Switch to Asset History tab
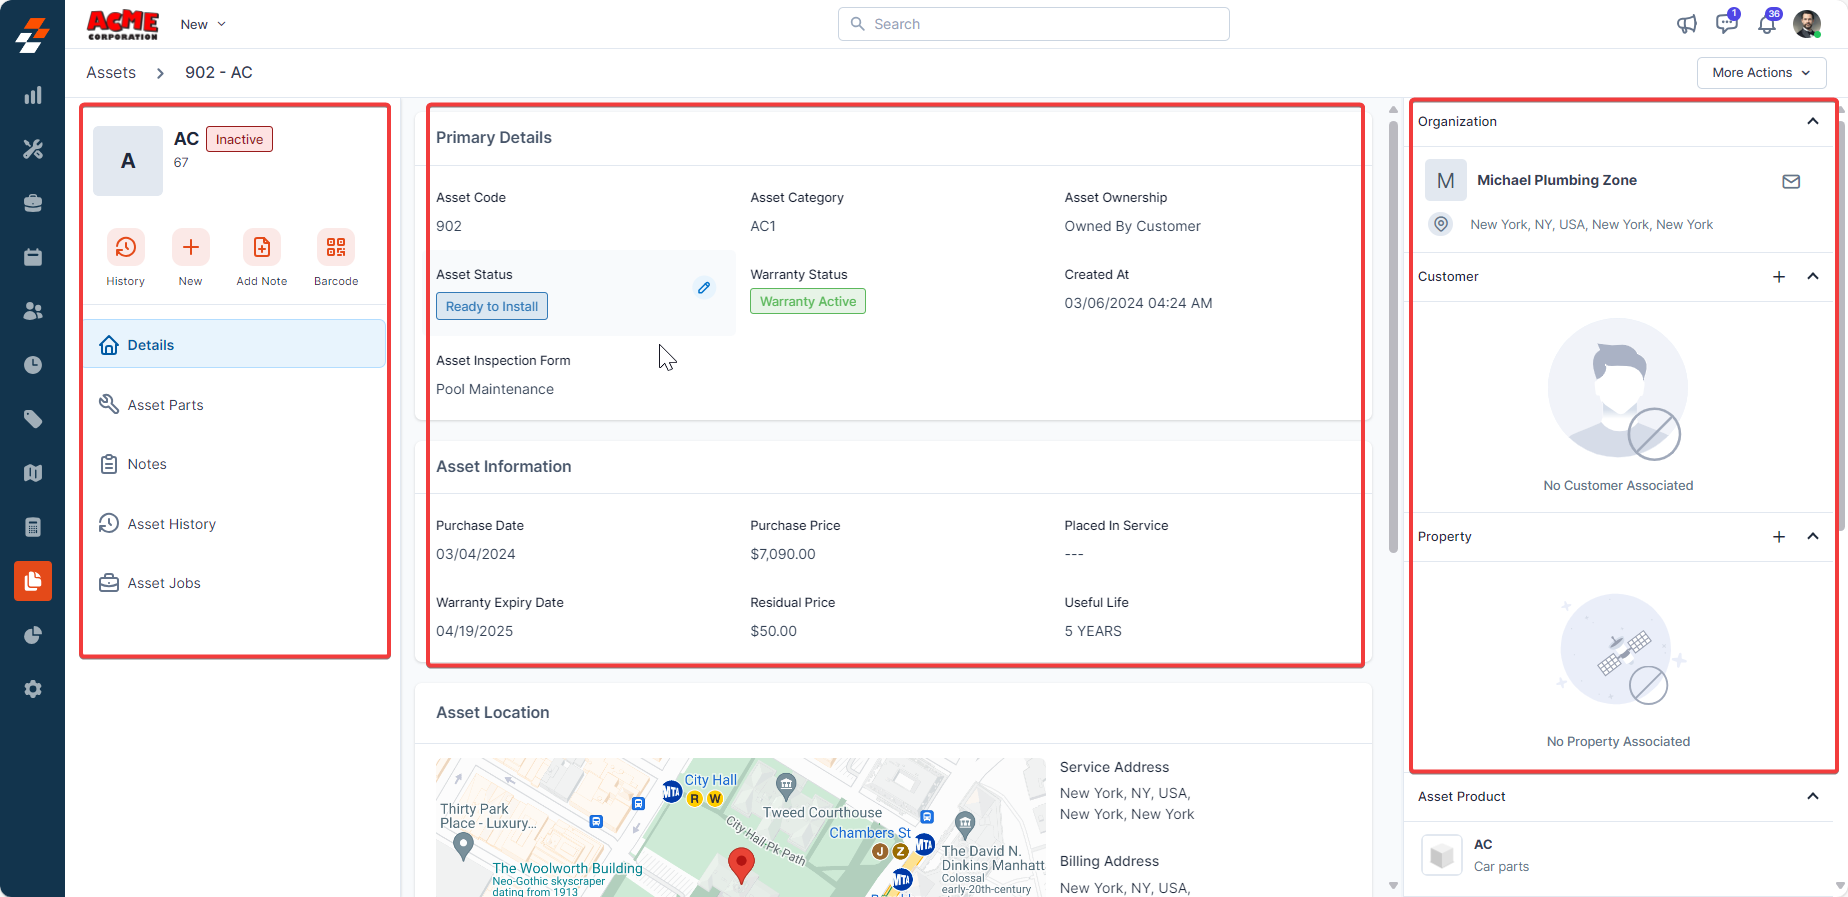This screenshot has height=897, width=1848. pos(171,524)
